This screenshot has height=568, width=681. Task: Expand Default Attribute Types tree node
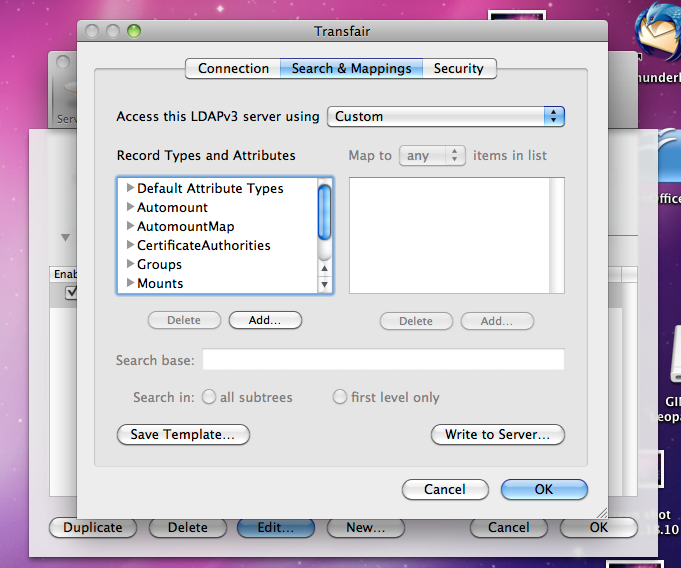point(130,188)
